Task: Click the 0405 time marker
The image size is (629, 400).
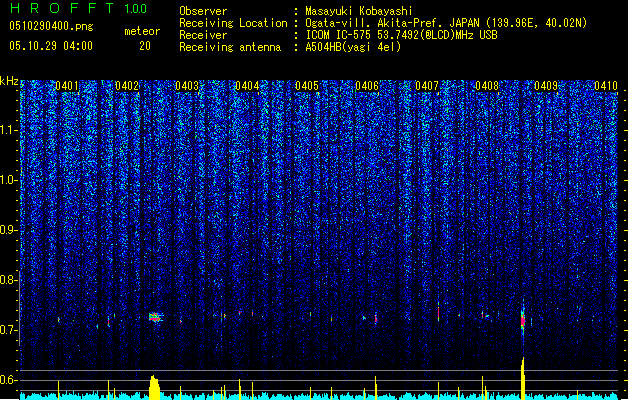Action: coord(307,86)
